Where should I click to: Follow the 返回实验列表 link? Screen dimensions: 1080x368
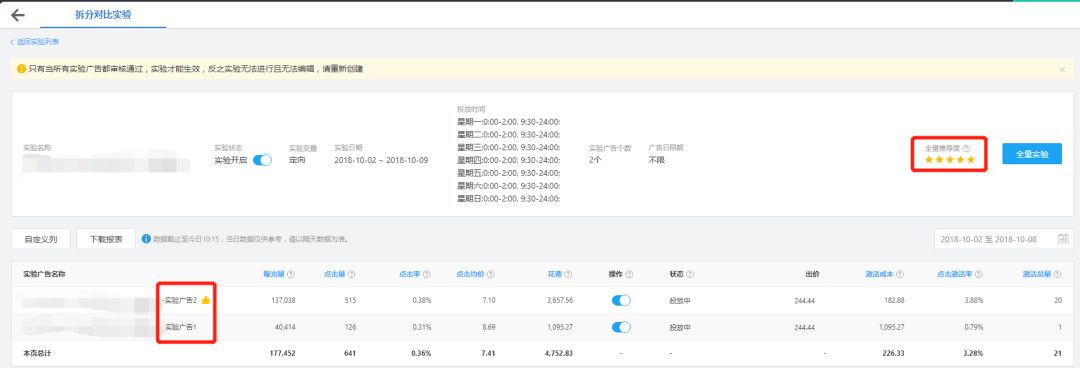(34, 42)
